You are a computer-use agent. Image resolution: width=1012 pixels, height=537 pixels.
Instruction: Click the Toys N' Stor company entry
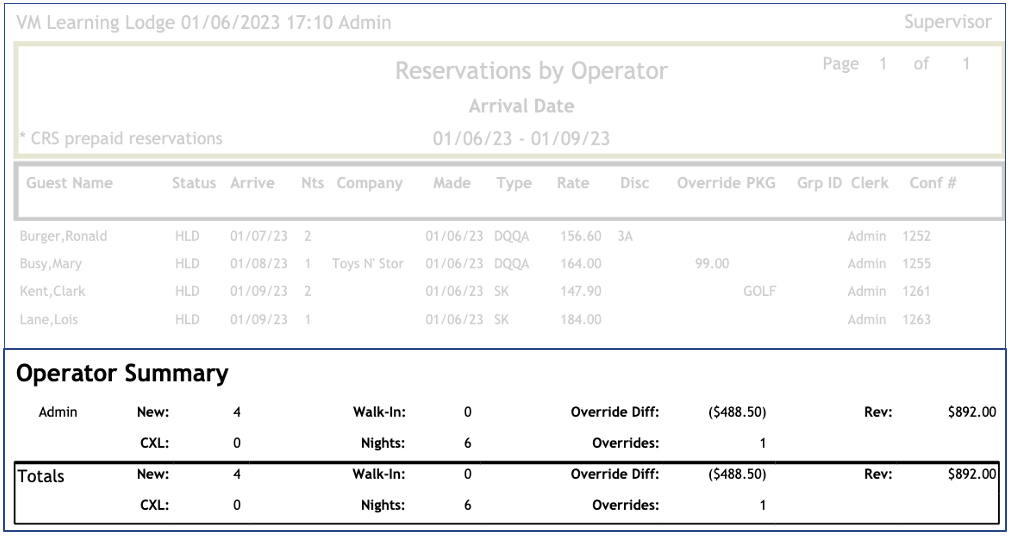coord(371,265)
